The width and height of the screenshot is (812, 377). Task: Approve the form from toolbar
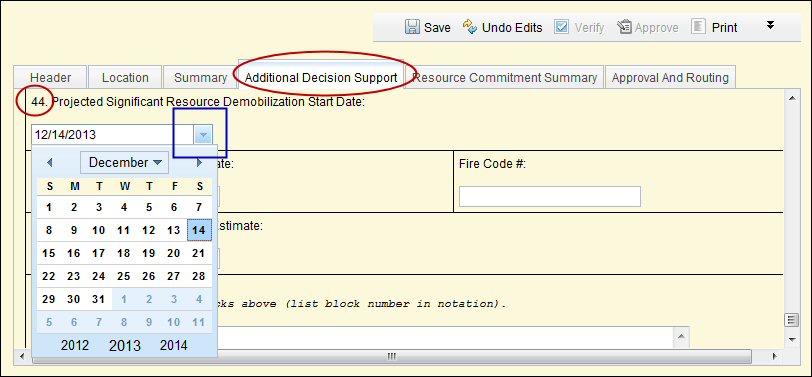[648, 27]
